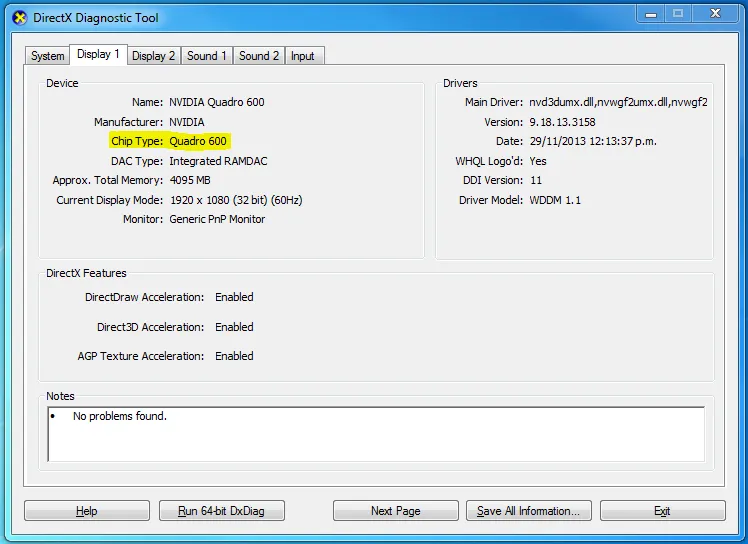The width and height of the screenshot is (748, 544).
Task: Click the AGP Texture Acceleration Enabled value
Action: (x=234, y=356)
